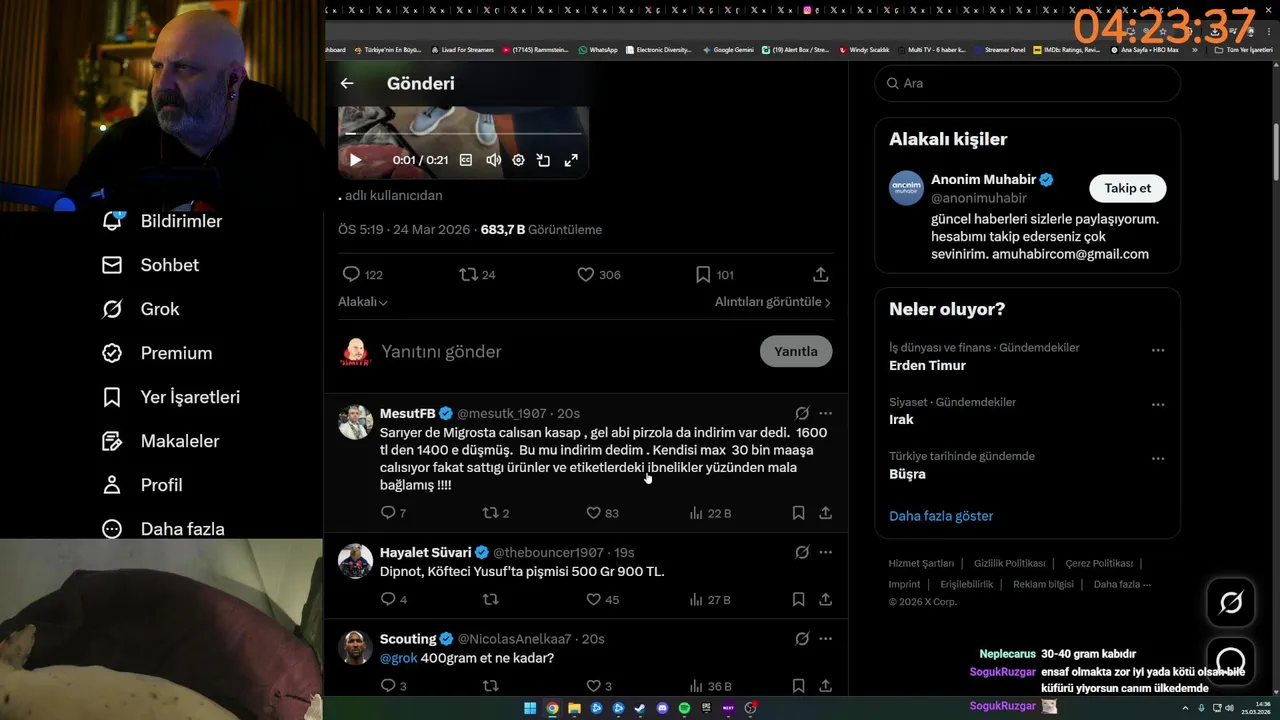1280x720 pixels.
Task: Open more options on Scouting's reply
Action: pyautogui.click(x=825, y=638)
